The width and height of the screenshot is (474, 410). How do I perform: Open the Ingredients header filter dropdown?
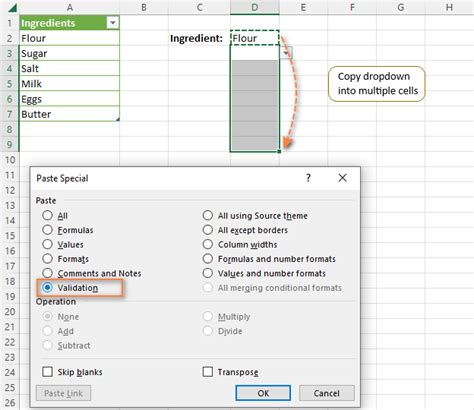(x=113, y=23)
